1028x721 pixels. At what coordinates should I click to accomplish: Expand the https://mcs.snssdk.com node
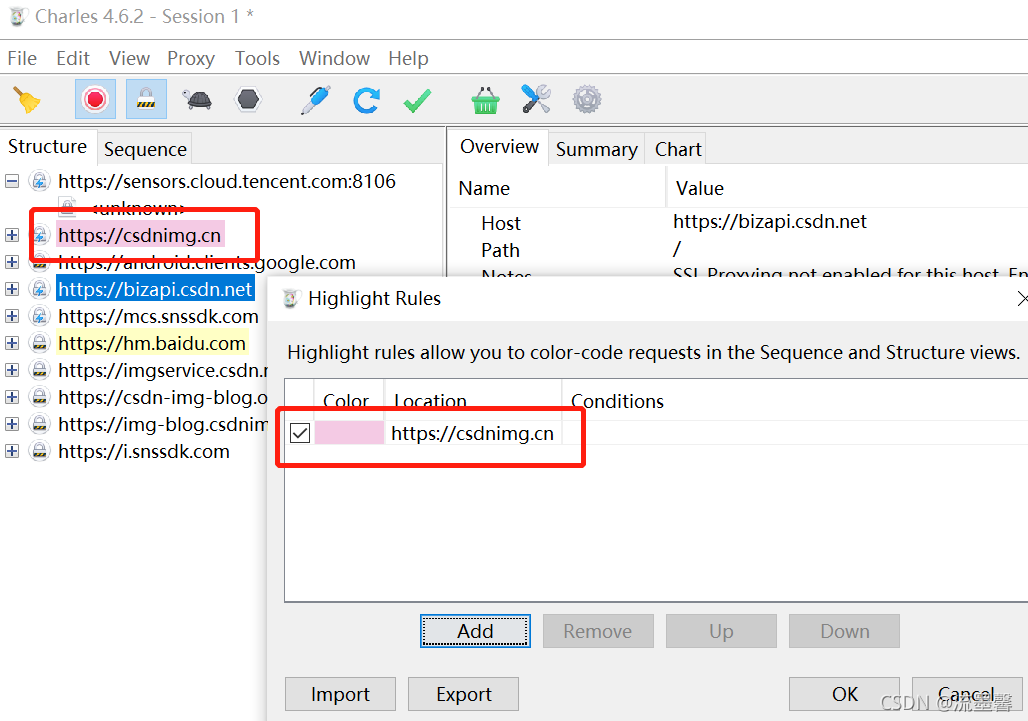click(12, 316)
